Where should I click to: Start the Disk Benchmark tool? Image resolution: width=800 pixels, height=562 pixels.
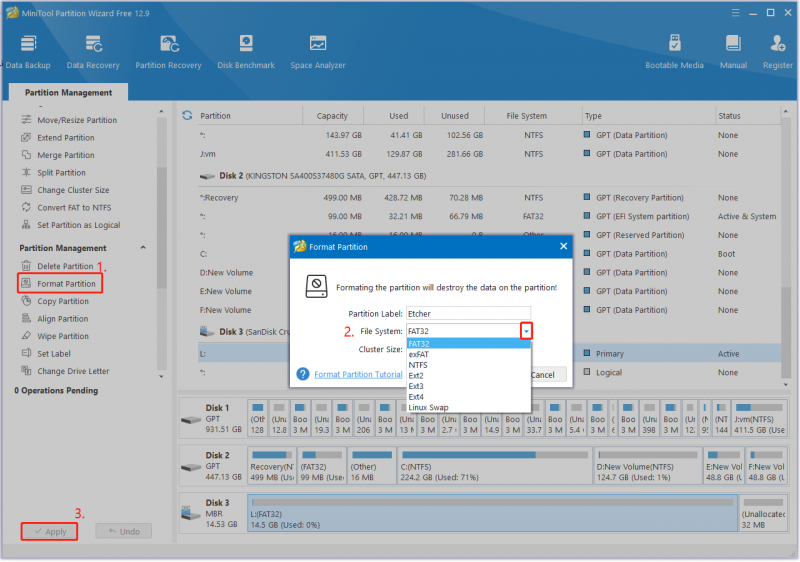(246, 52)
